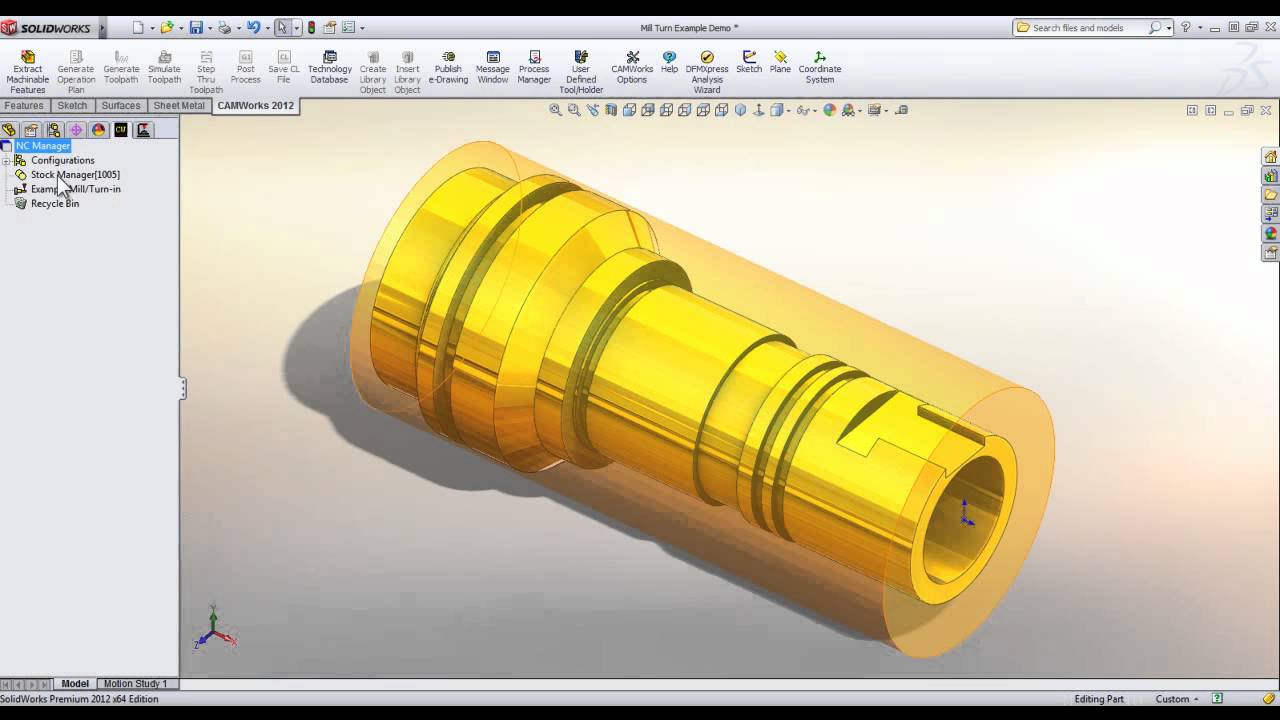Select the CAMWorks 2012 tab
Screen dimensions: 1280x720
pos(256,105)
